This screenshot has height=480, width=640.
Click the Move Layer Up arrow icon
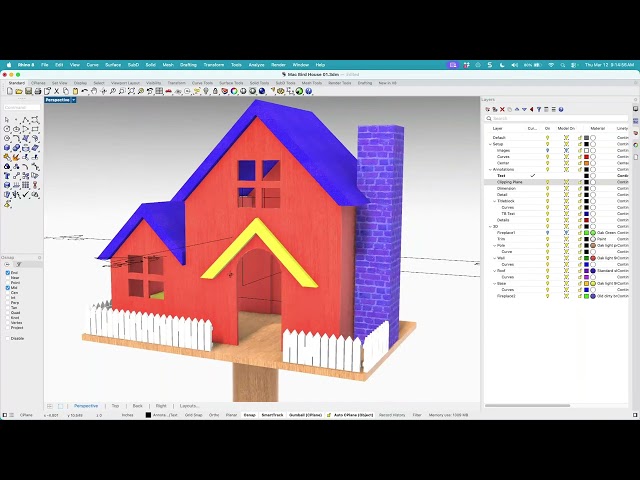tap(517, 109)
